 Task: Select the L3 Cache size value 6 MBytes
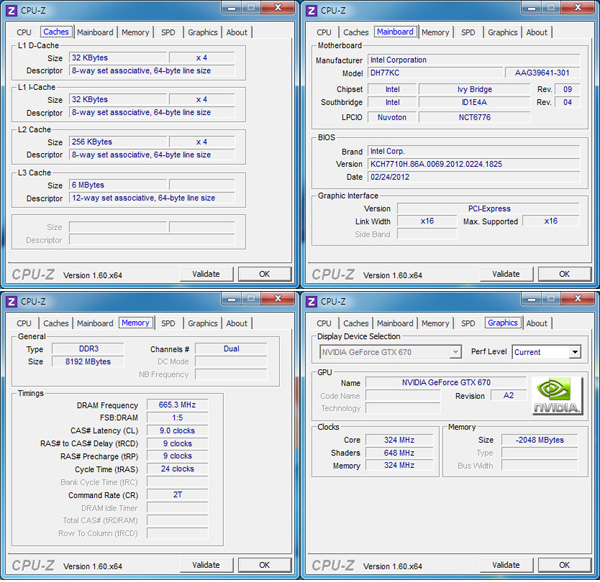coord(118,185)
